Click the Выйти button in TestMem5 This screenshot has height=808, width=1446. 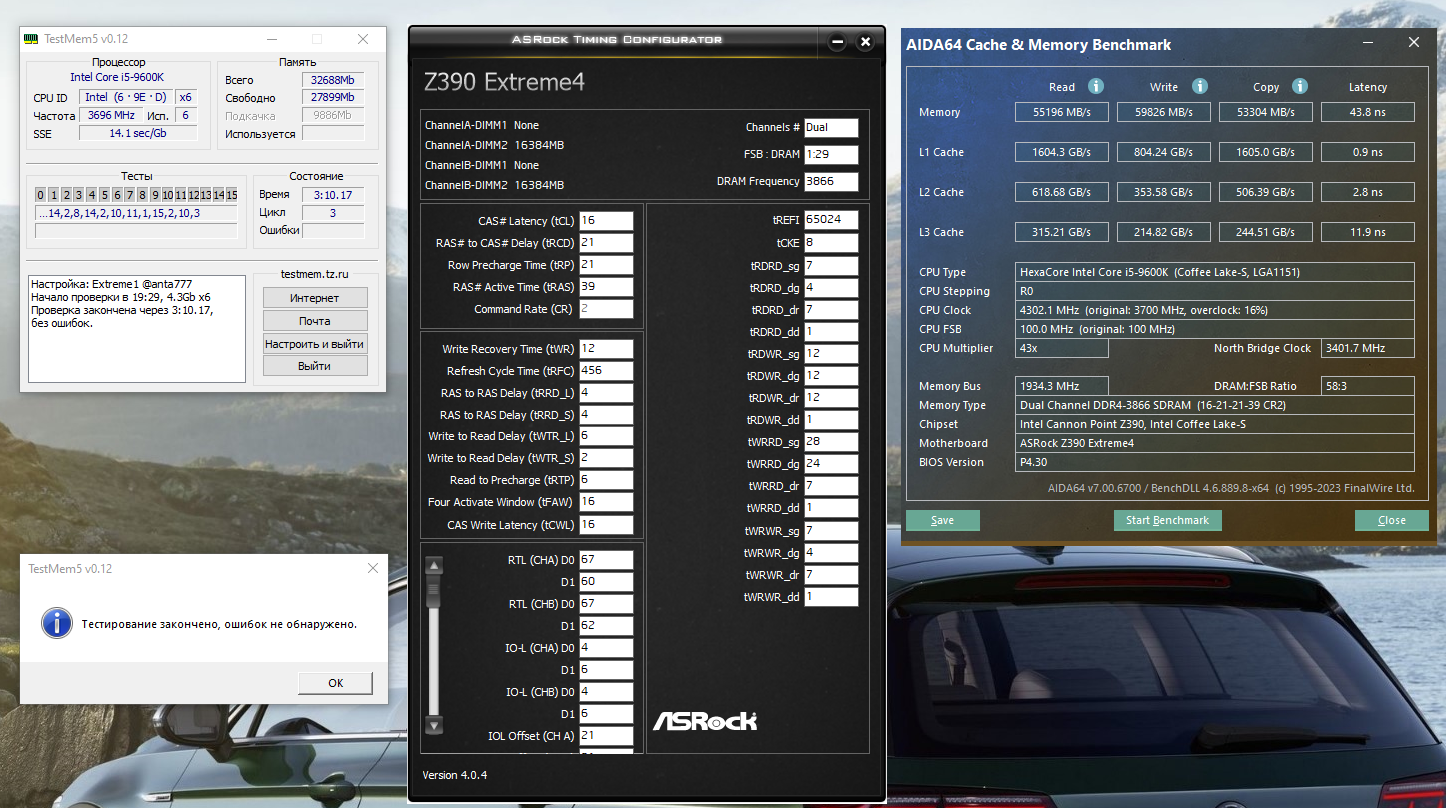[315, 366]
